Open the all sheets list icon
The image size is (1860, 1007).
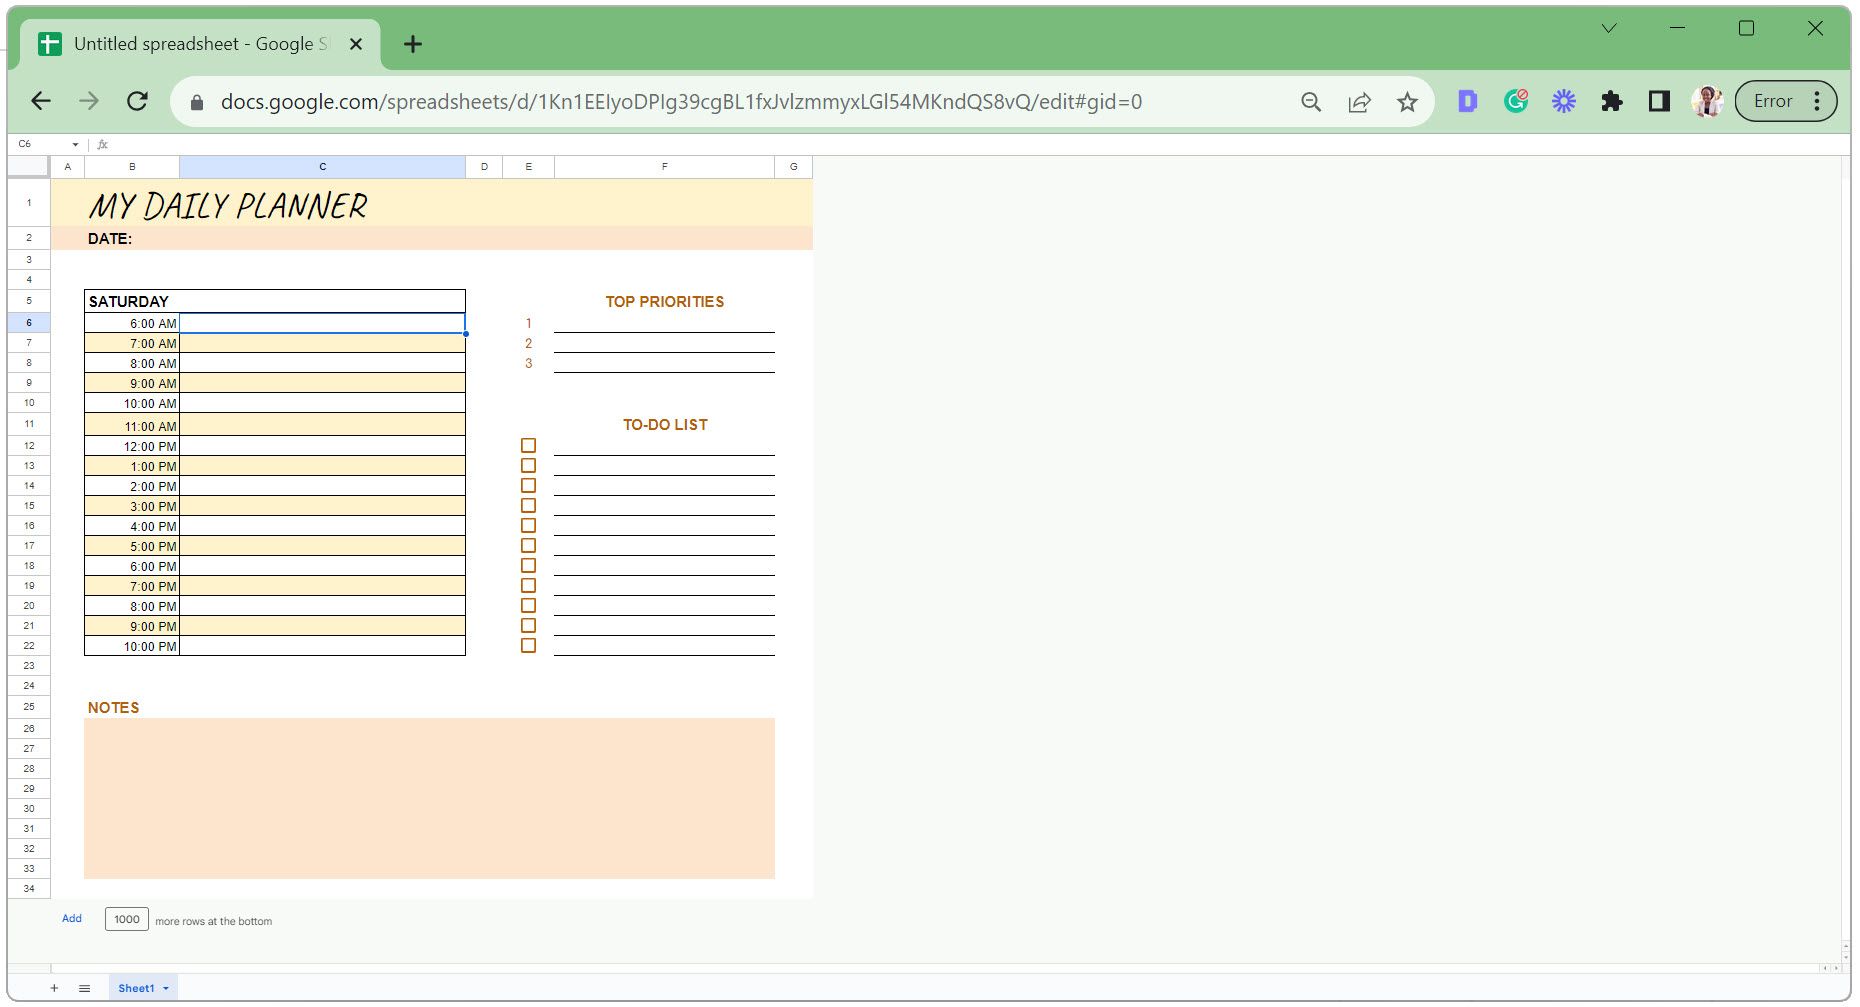point(85,988)
